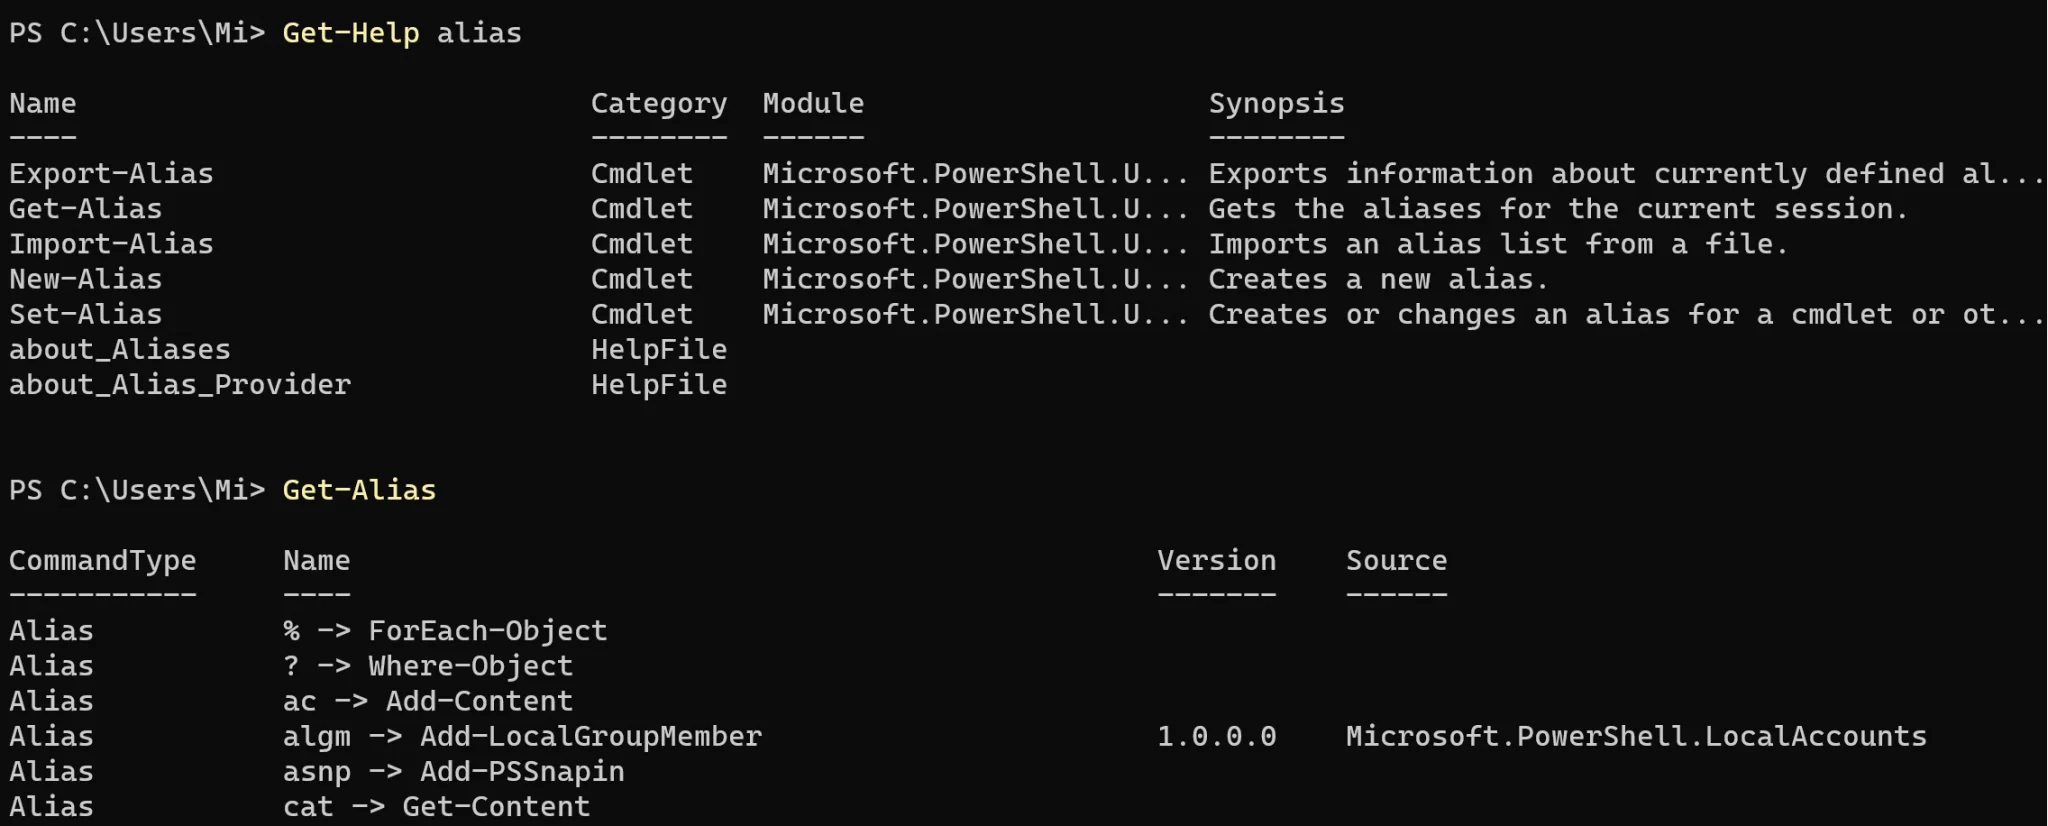Click the Get-Alias command at the second prompt
Screen dimensions: 2048x826
[359, 490]
